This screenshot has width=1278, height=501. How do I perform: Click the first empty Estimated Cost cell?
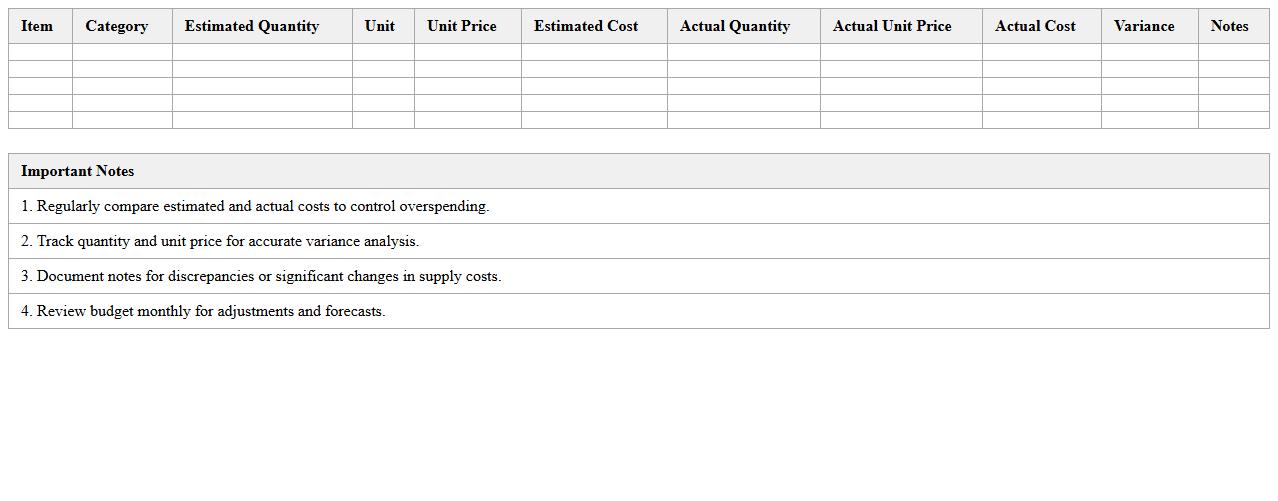click(x=594, y=52)
